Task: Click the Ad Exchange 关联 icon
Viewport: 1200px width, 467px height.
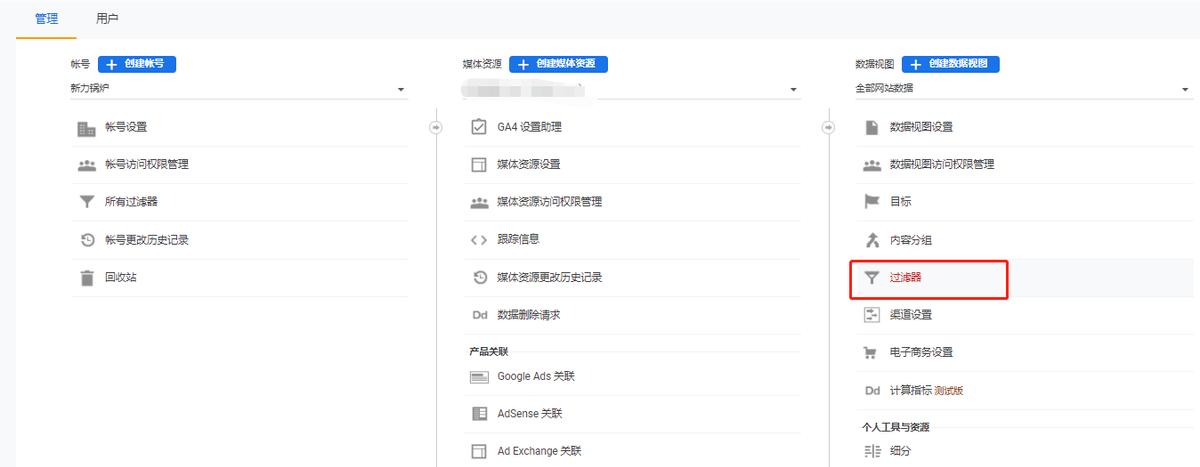Action: coord(479,451)
